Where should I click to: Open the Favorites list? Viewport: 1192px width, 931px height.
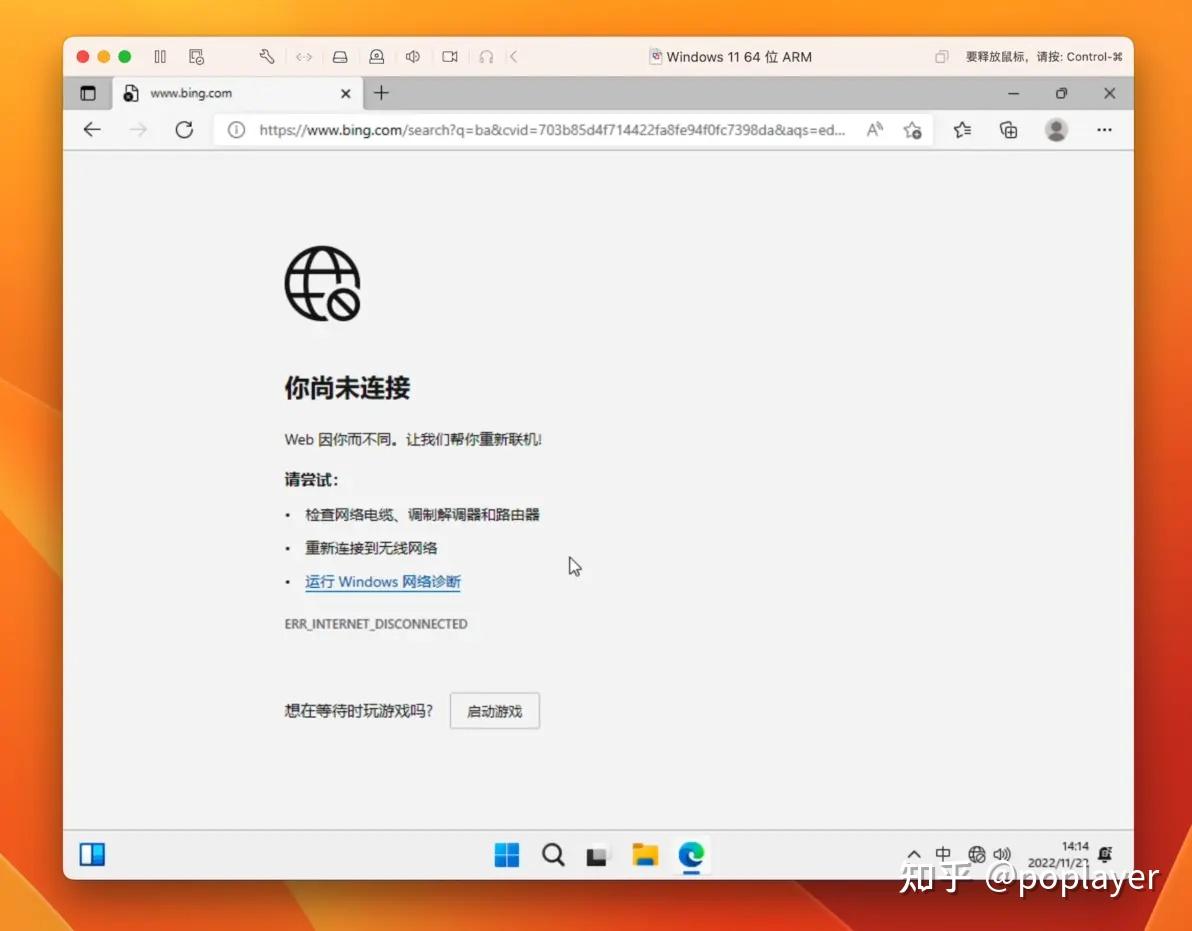pos(962,130)
